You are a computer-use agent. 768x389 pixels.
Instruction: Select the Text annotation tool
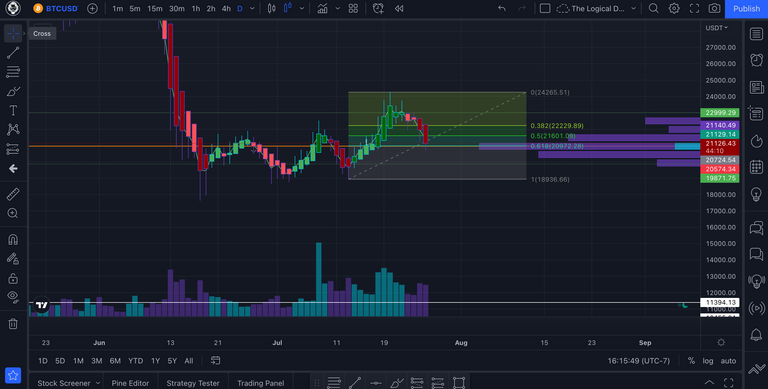pyautogui.click(x=13, y=111)
